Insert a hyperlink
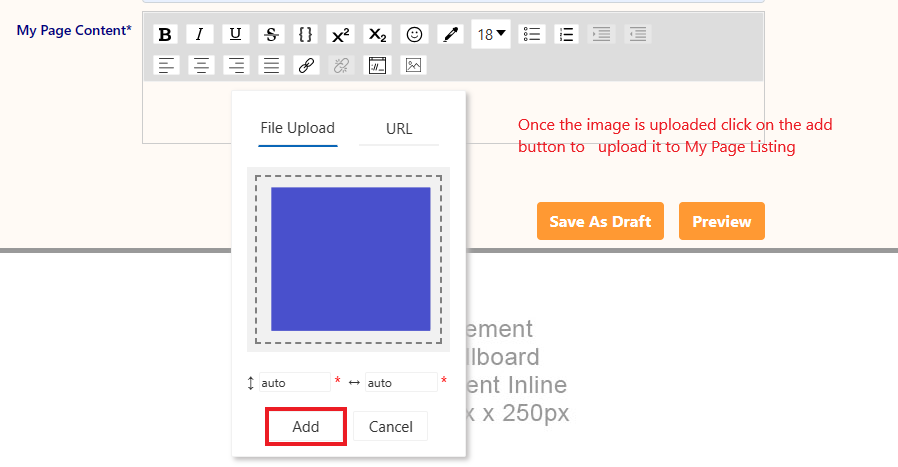Viewport: 898px width, 467px height. (x=306, y=65)
